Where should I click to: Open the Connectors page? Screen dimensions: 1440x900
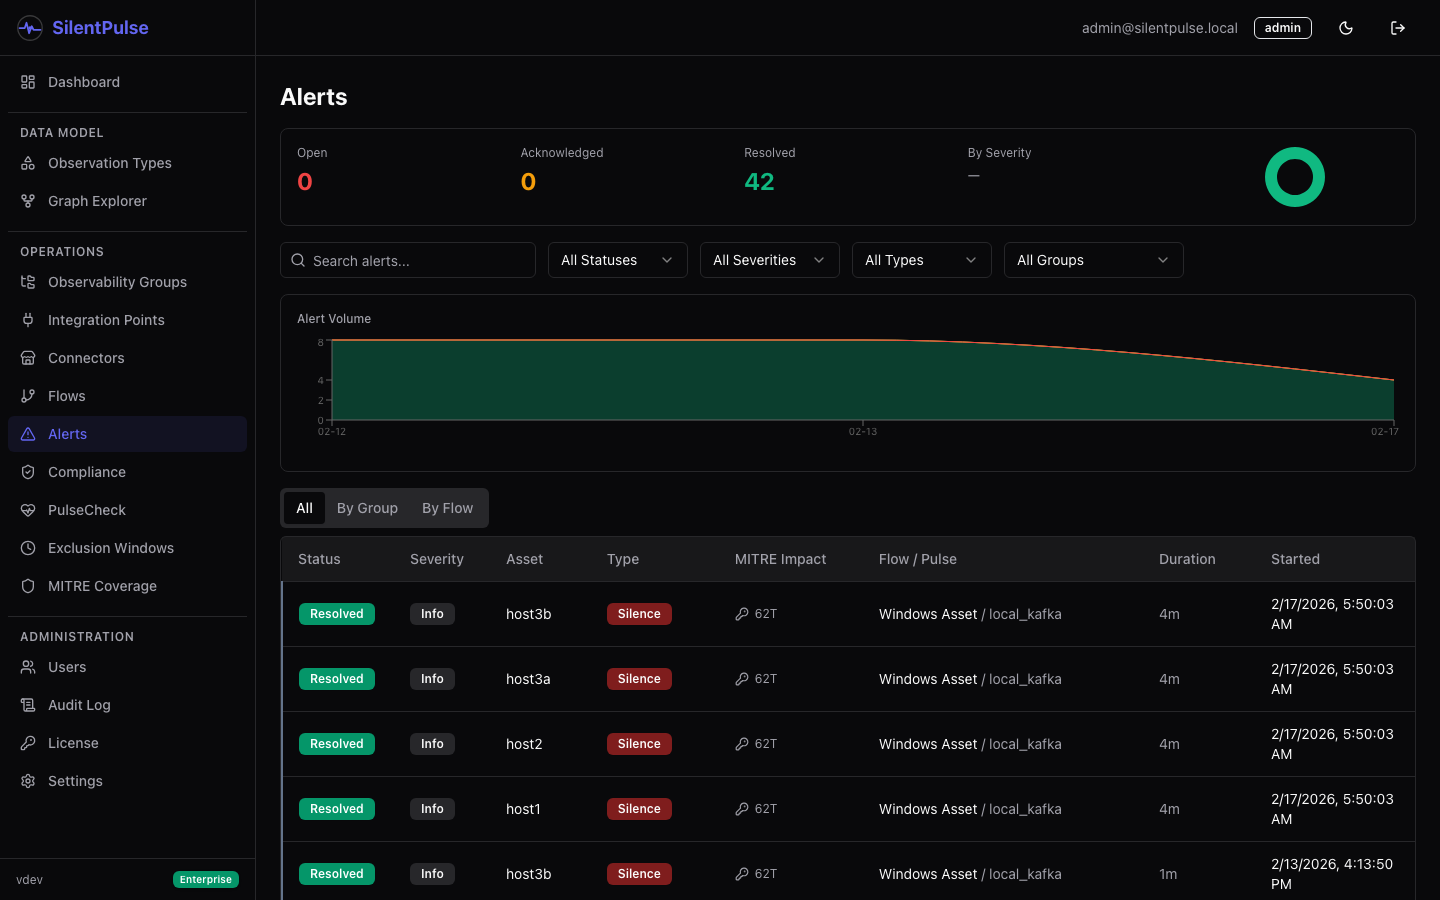(x=127, y=358)
